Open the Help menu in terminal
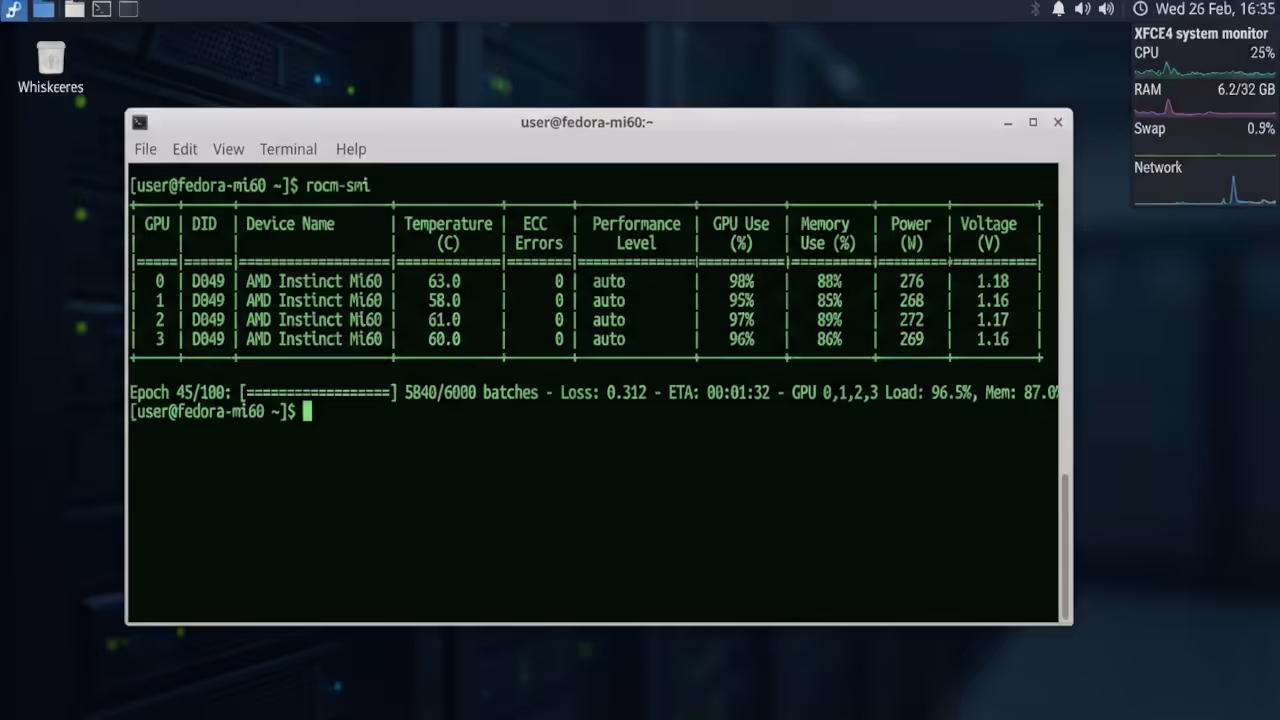Viewport: 1280px width, 720px height. [351, 149]
